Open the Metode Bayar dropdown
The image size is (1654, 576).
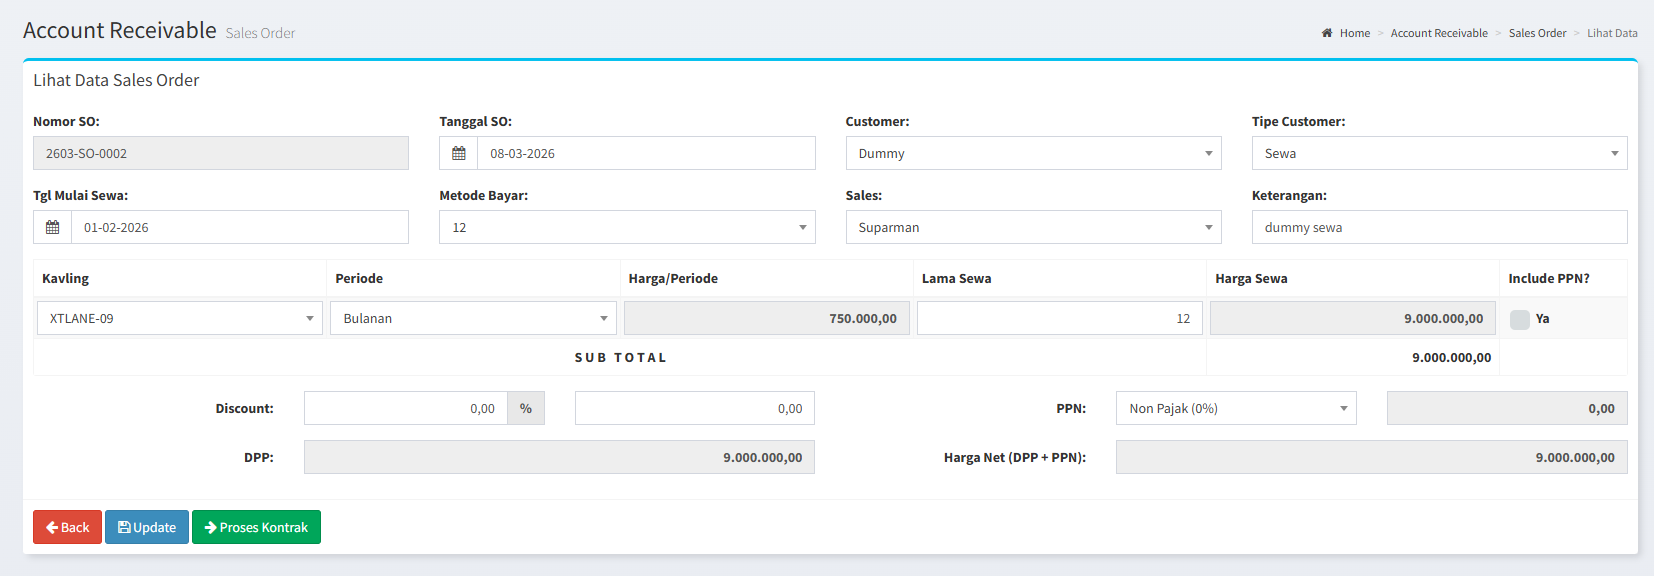pos(626,227)
